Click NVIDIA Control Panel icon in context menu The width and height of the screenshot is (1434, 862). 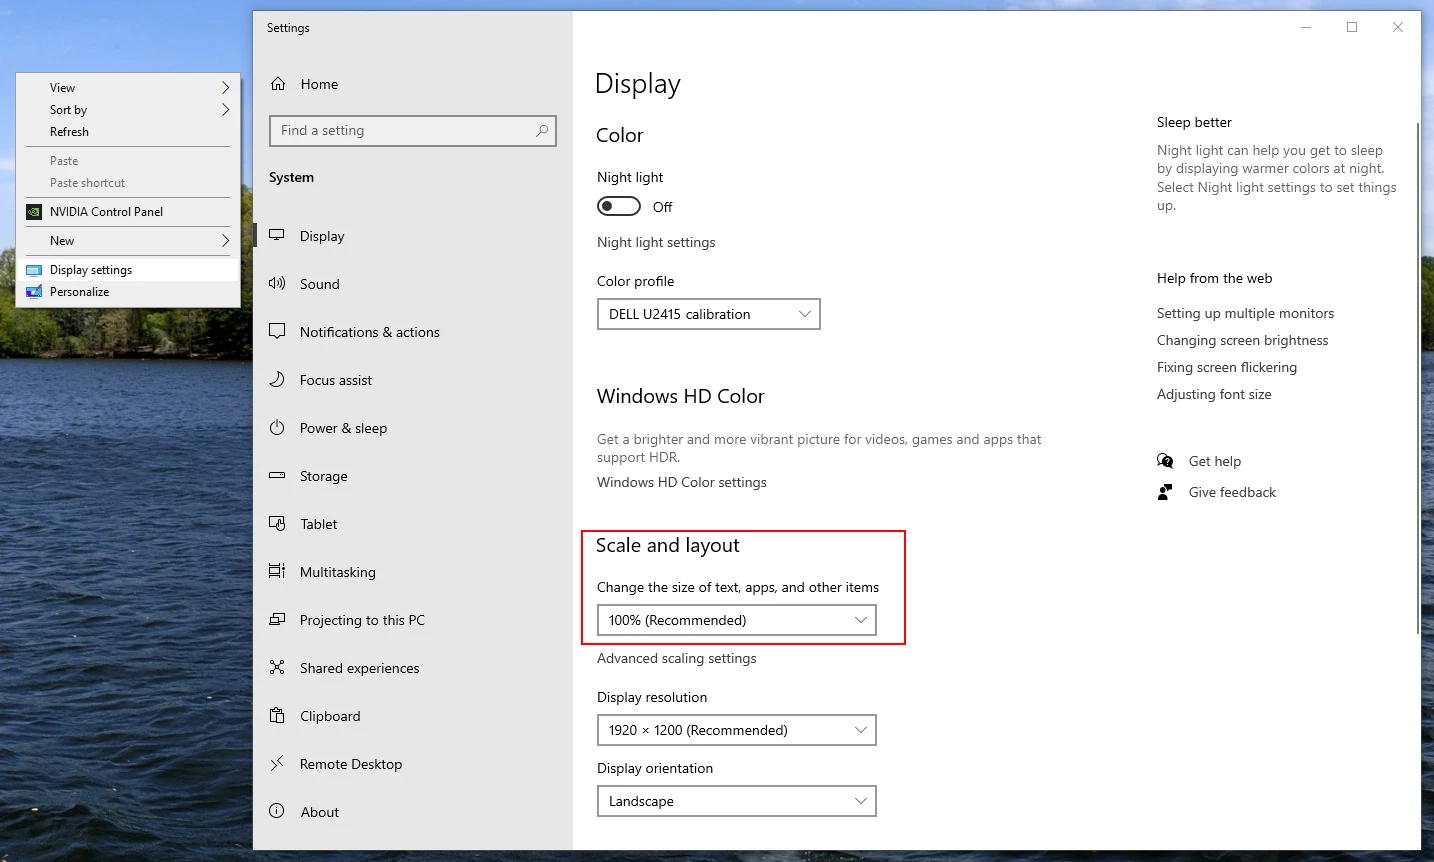(34, 212)
